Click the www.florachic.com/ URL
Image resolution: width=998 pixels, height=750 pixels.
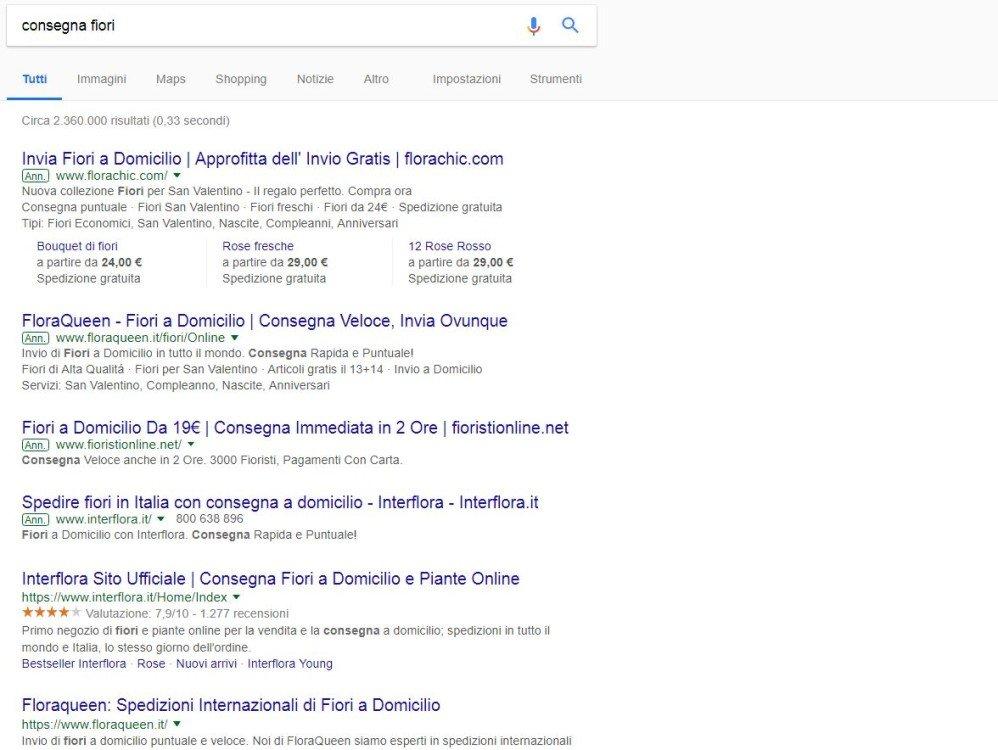[111, 176]
